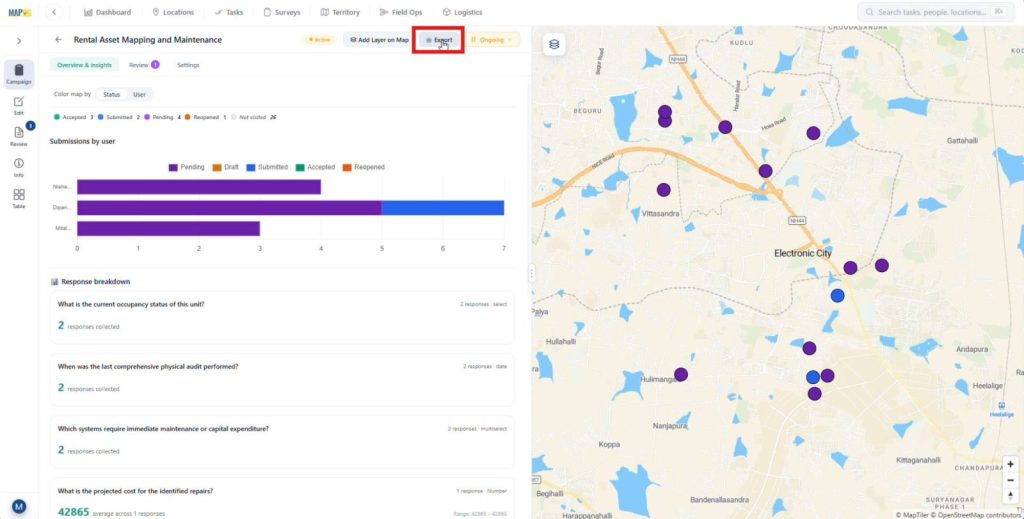The width and height of the screenshot is (1024, 519).
Task: Expand the left sidebar with the chevron
Action: tap(19, 40)
